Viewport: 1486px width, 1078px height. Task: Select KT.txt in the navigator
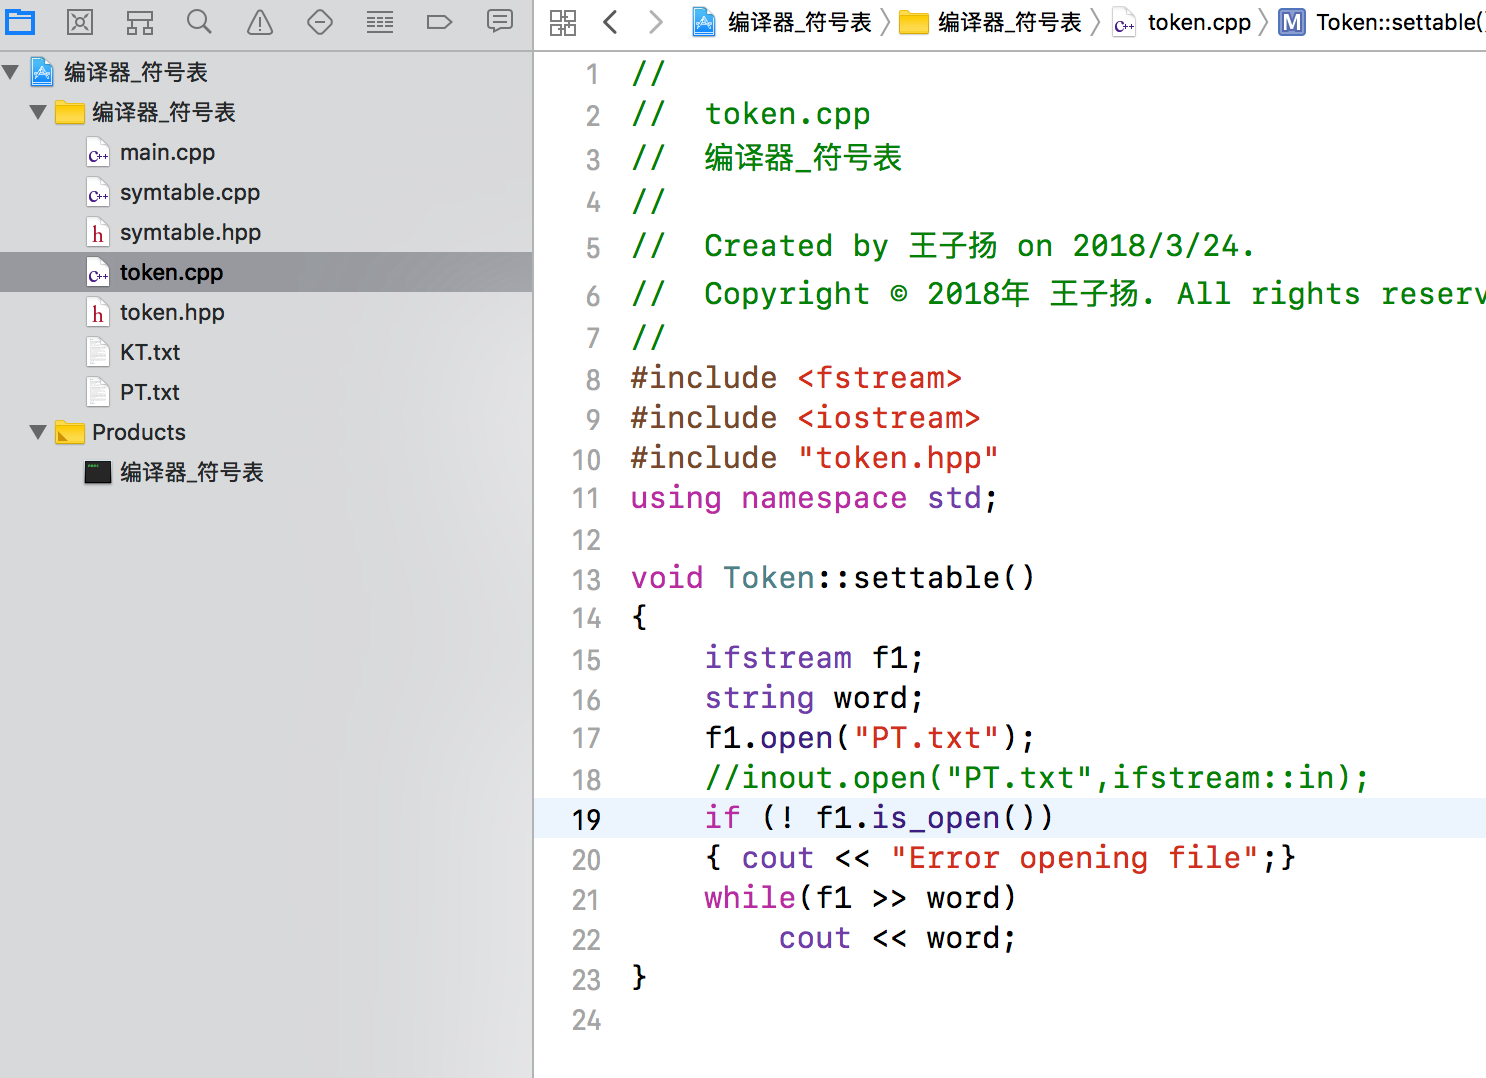point(266,352)
